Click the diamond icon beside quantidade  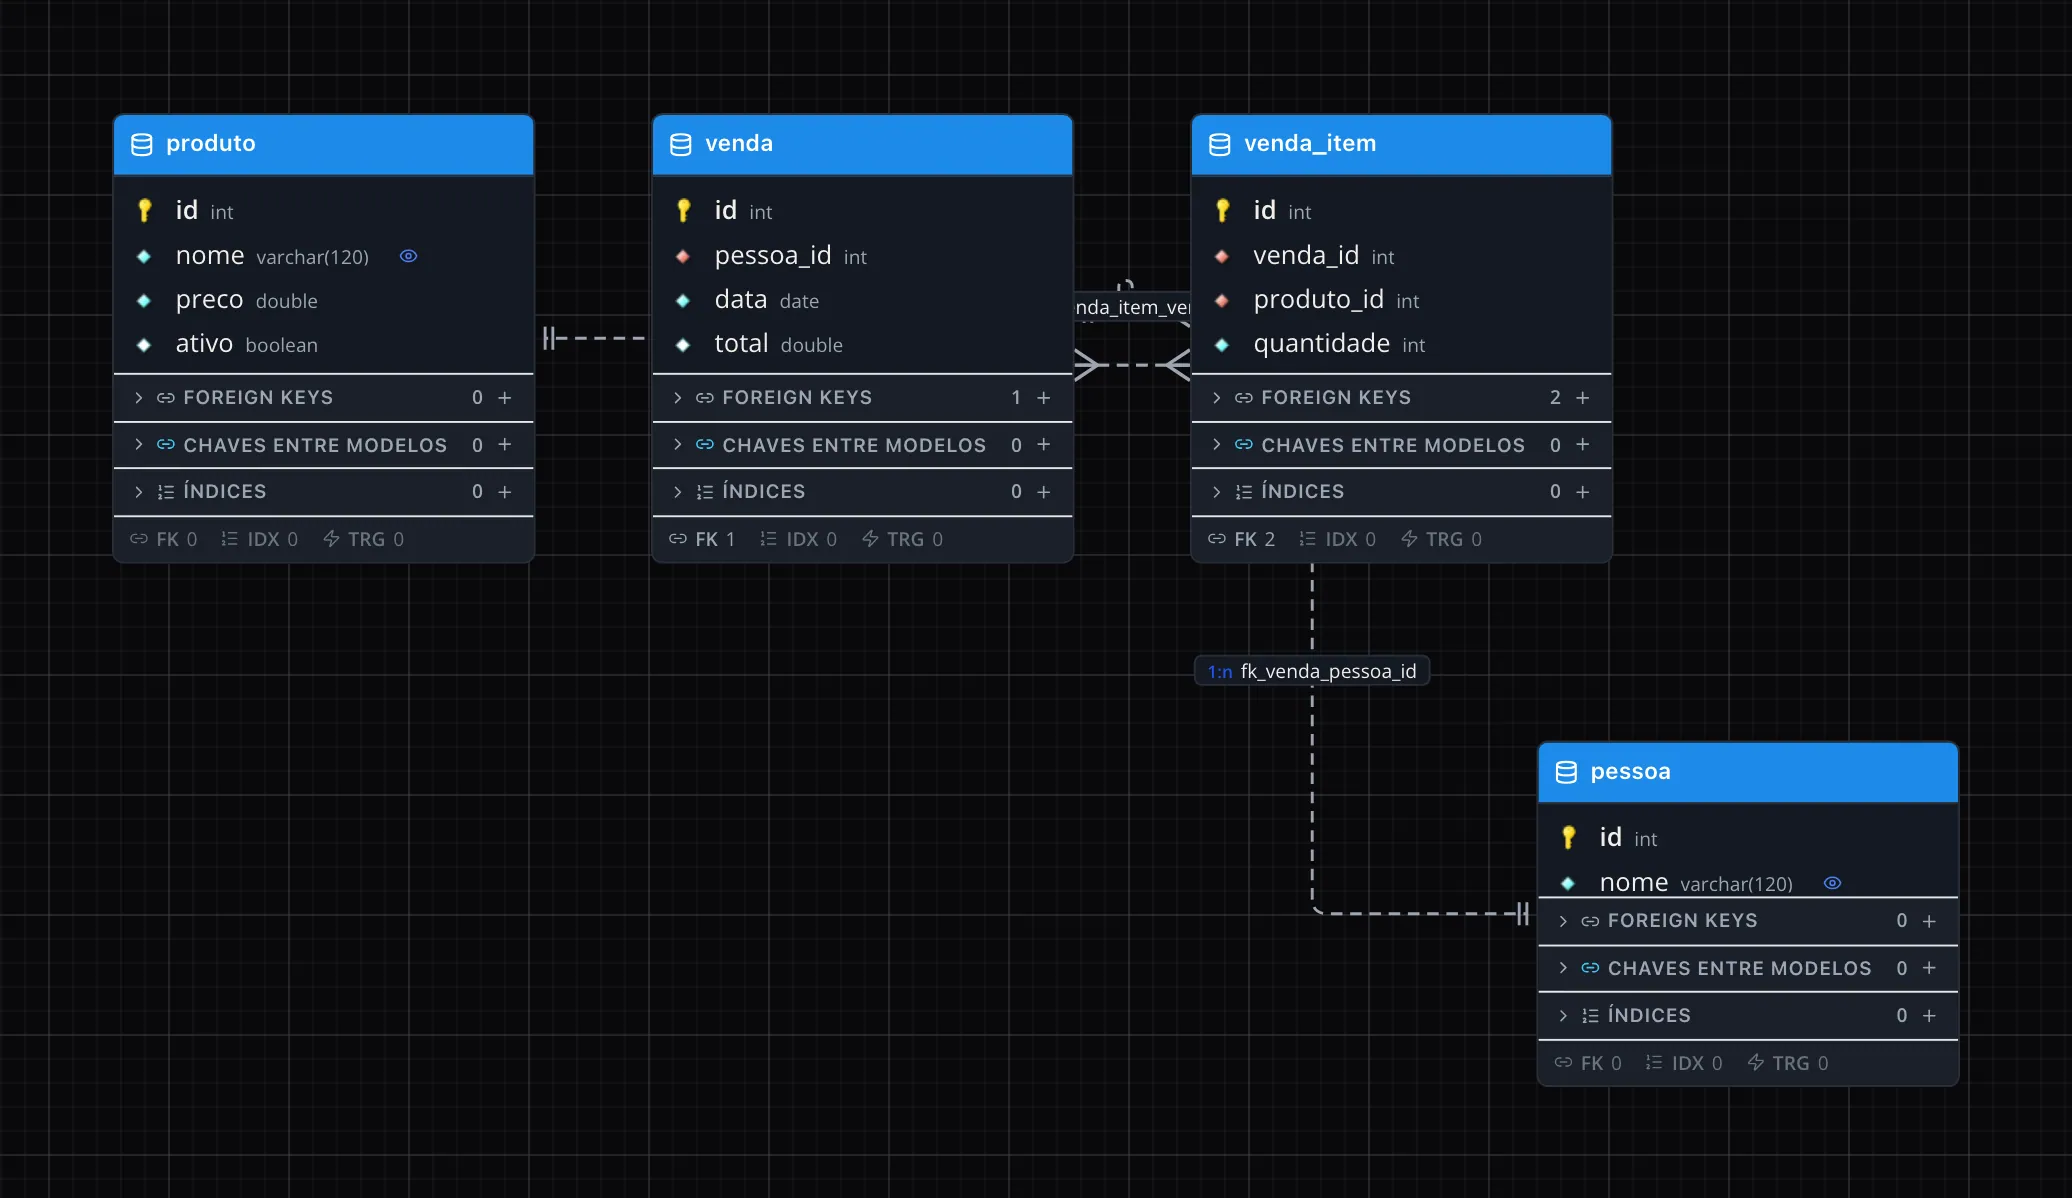pos(1222,345)
